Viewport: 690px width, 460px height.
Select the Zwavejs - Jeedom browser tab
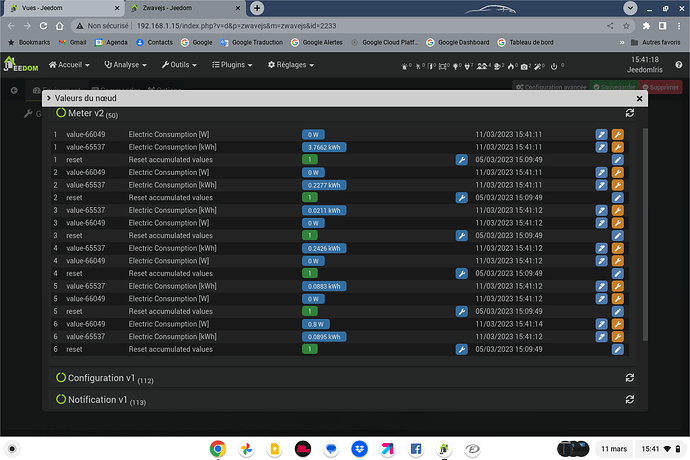[184, 8]
